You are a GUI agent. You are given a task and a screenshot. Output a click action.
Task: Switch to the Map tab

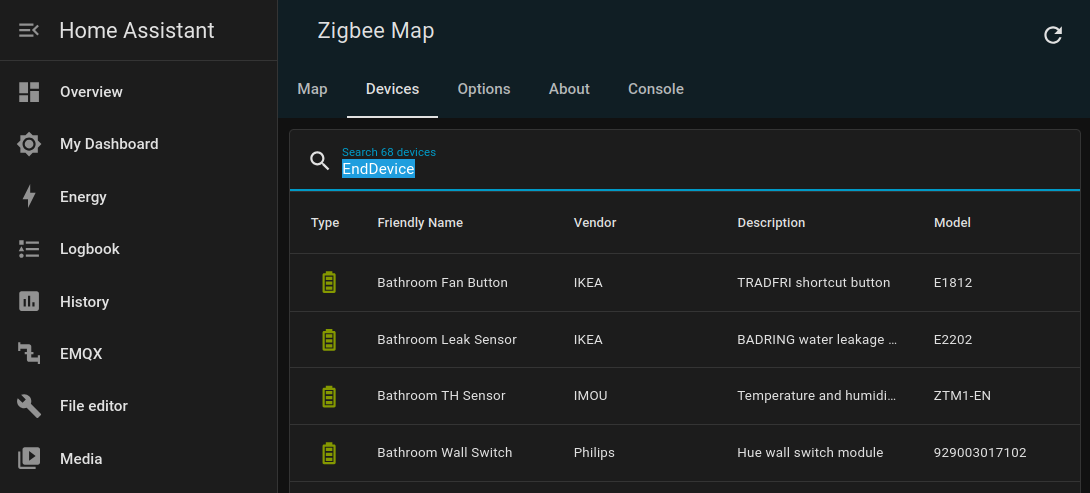312,89
